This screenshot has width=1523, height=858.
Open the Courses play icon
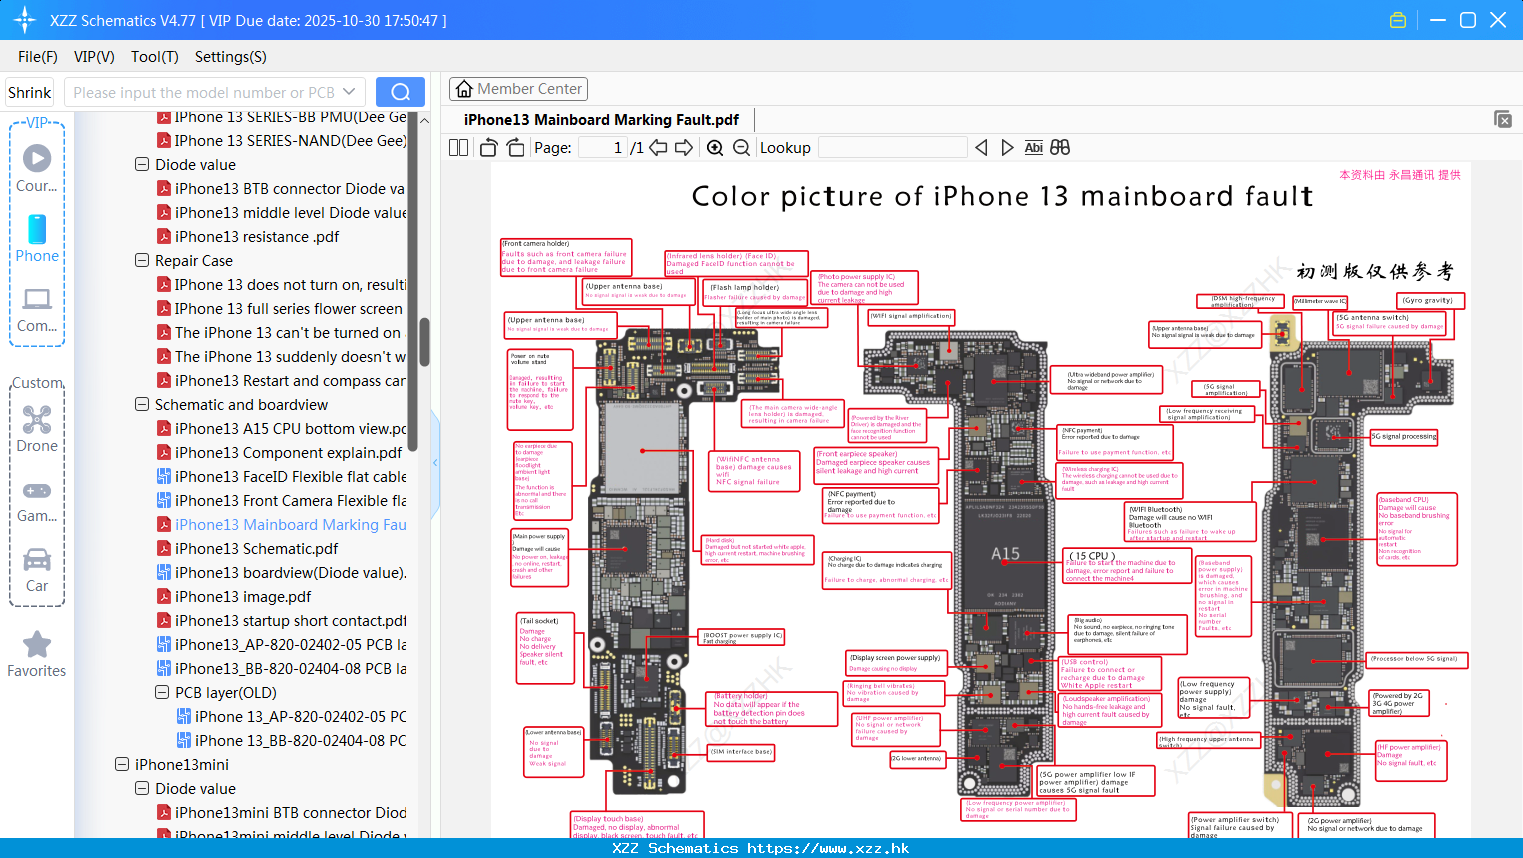pyautogui.click(x=37, y=158)
